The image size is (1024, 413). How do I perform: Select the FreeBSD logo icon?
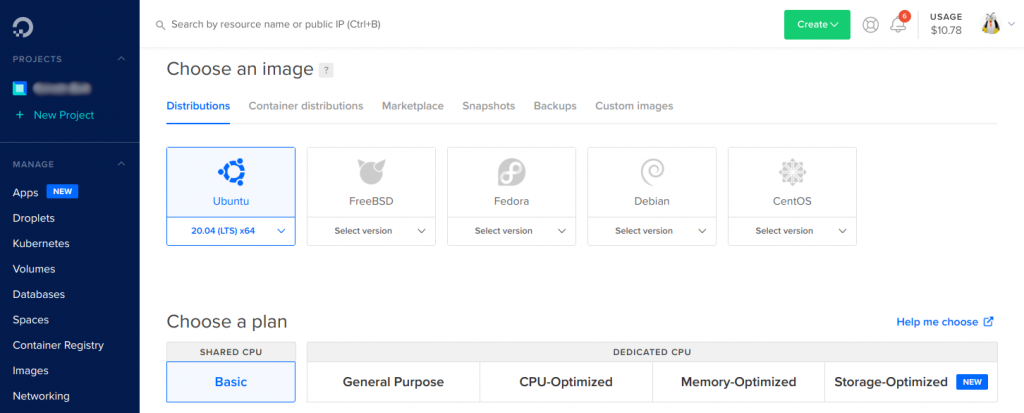[371, 171]
